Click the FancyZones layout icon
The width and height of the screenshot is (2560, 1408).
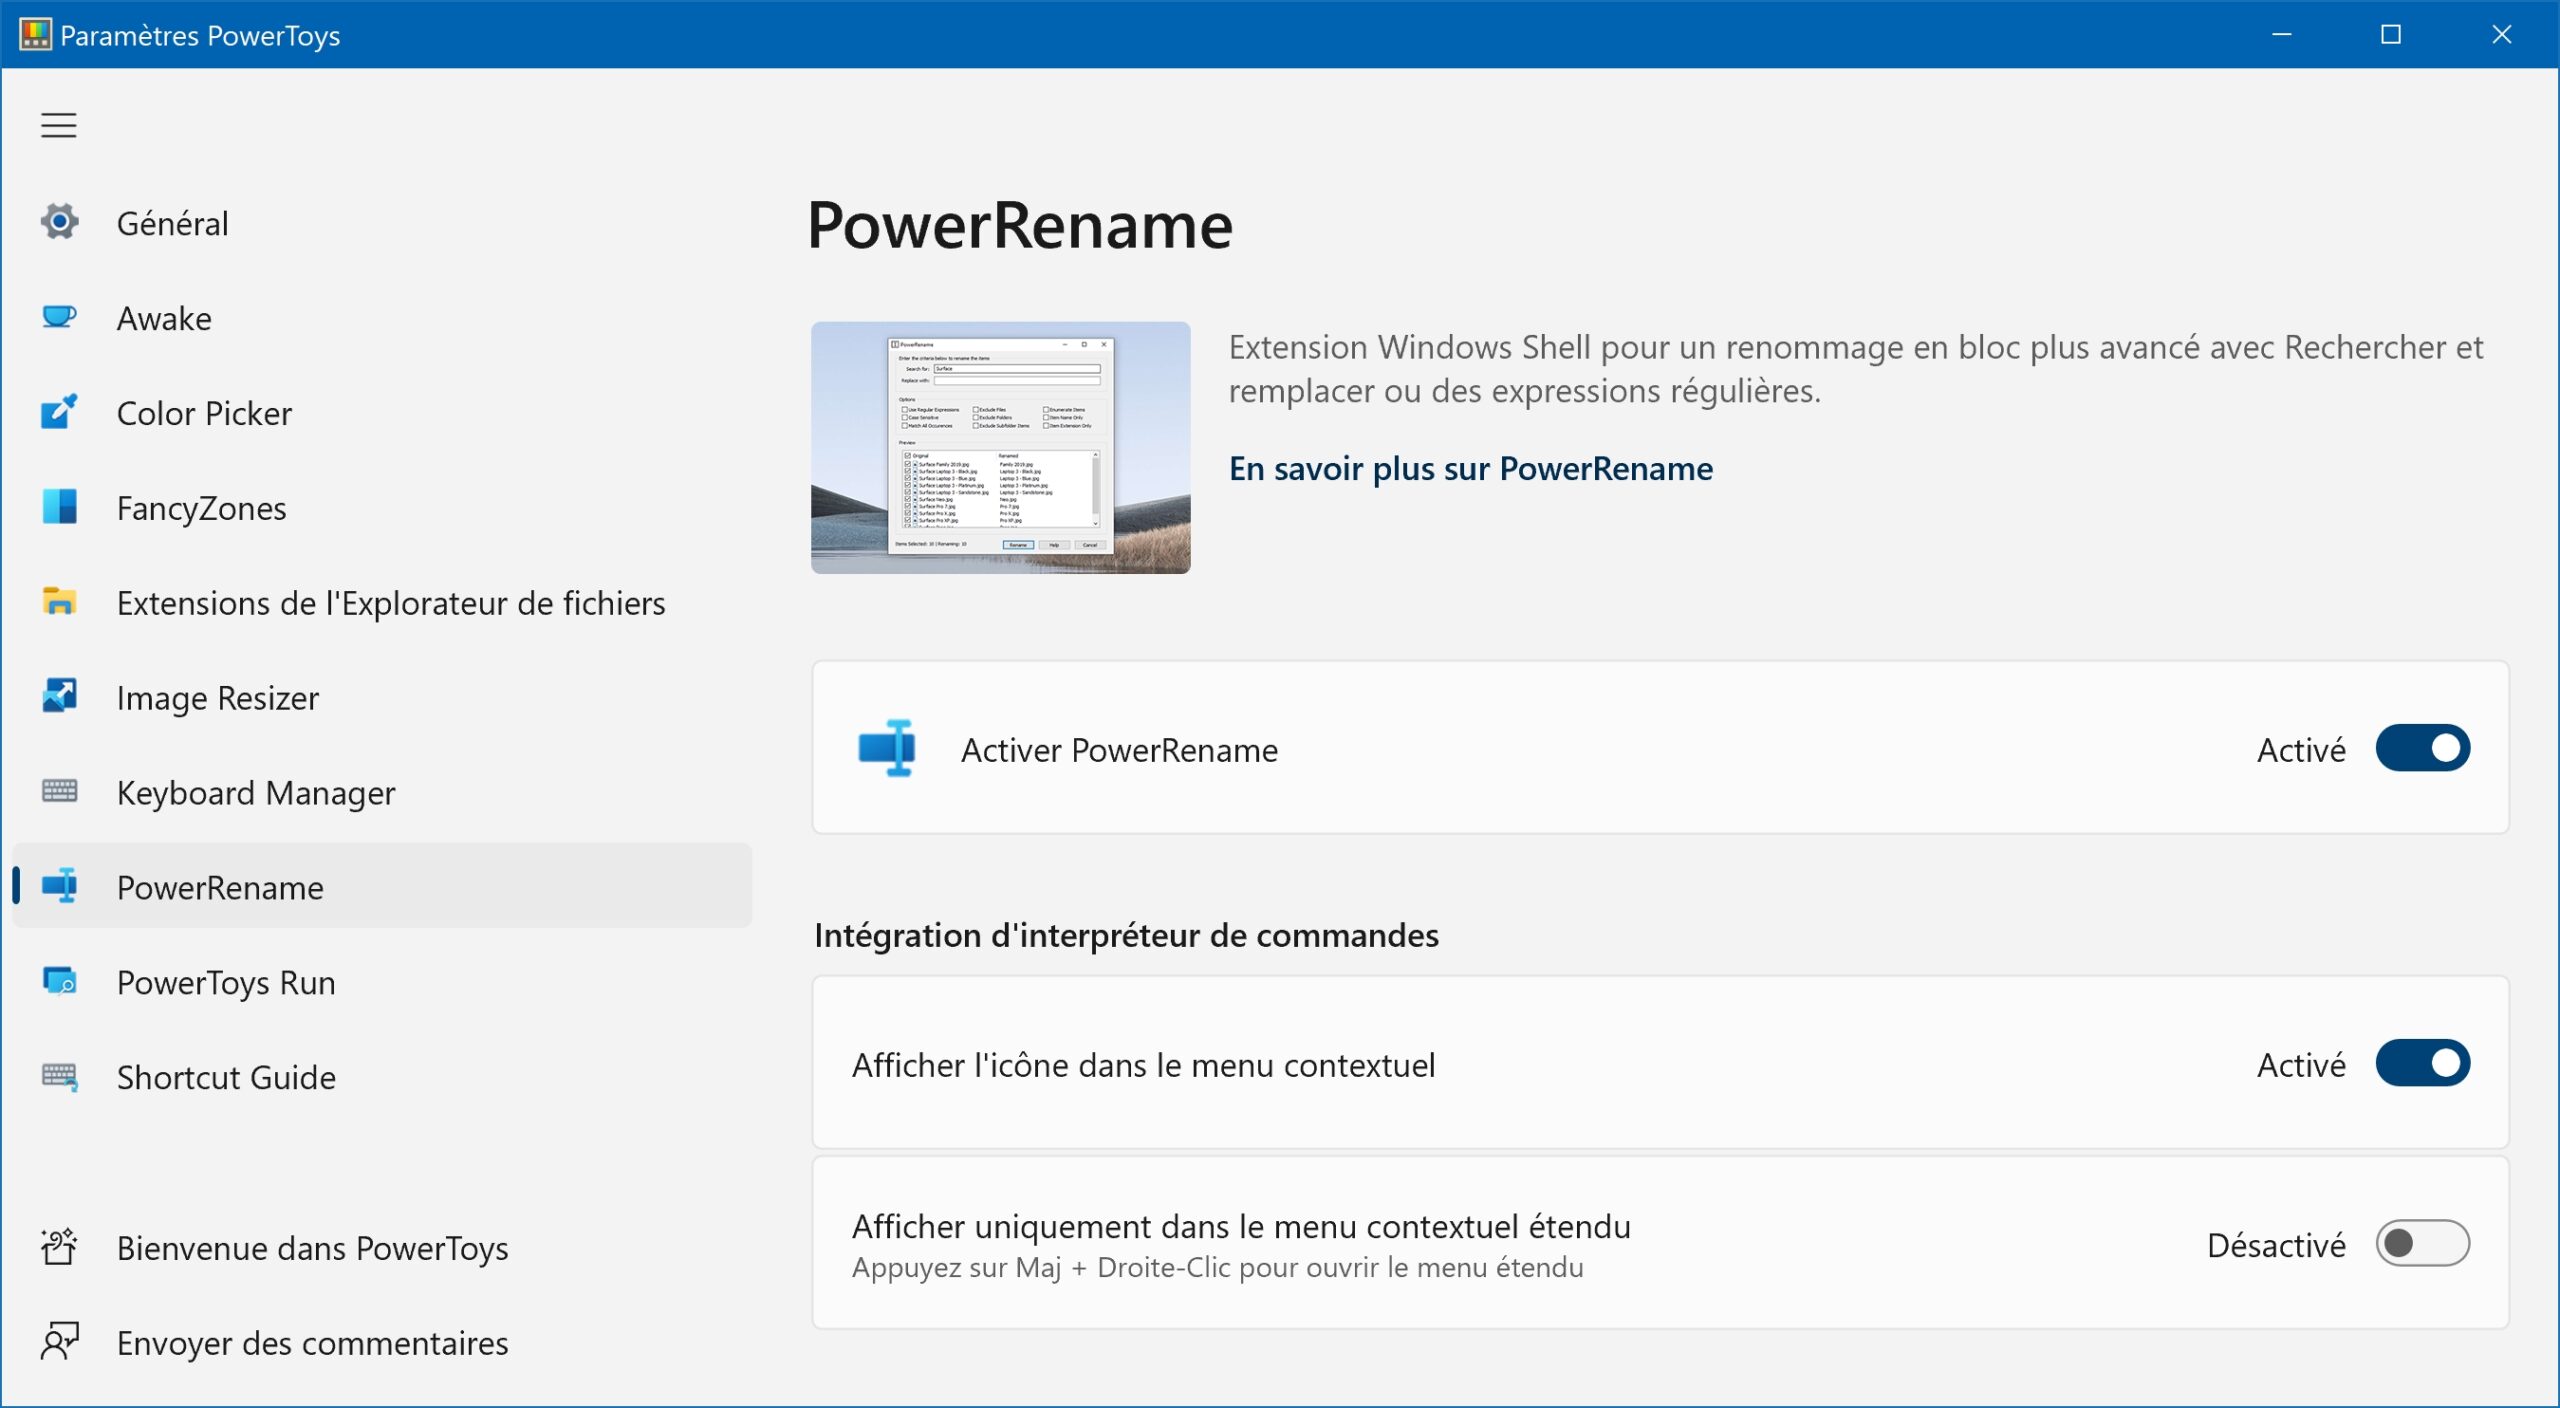[60, 507]
